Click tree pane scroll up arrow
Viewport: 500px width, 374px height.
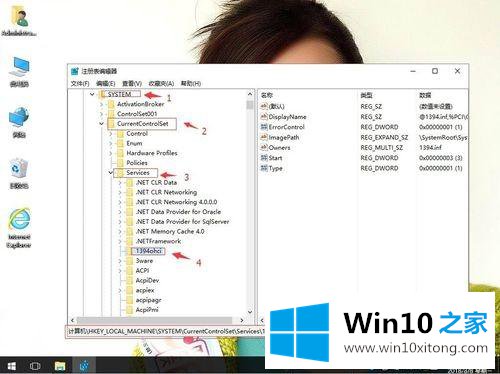coord(250,94)
